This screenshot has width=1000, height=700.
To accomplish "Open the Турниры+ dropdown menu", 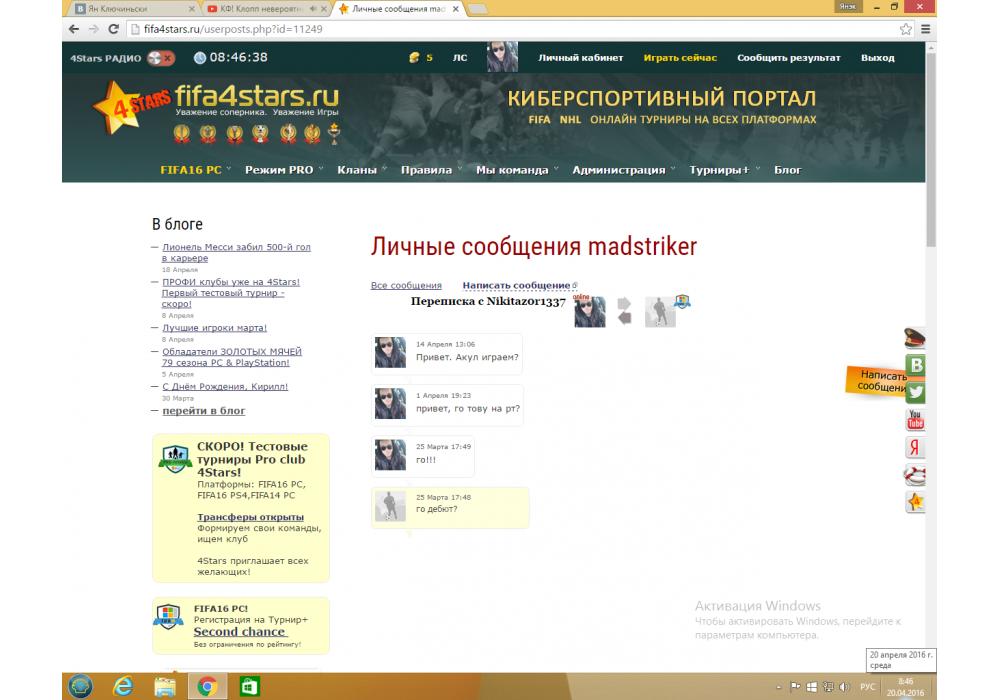I will pyautogui.click(x=724, y=170).
